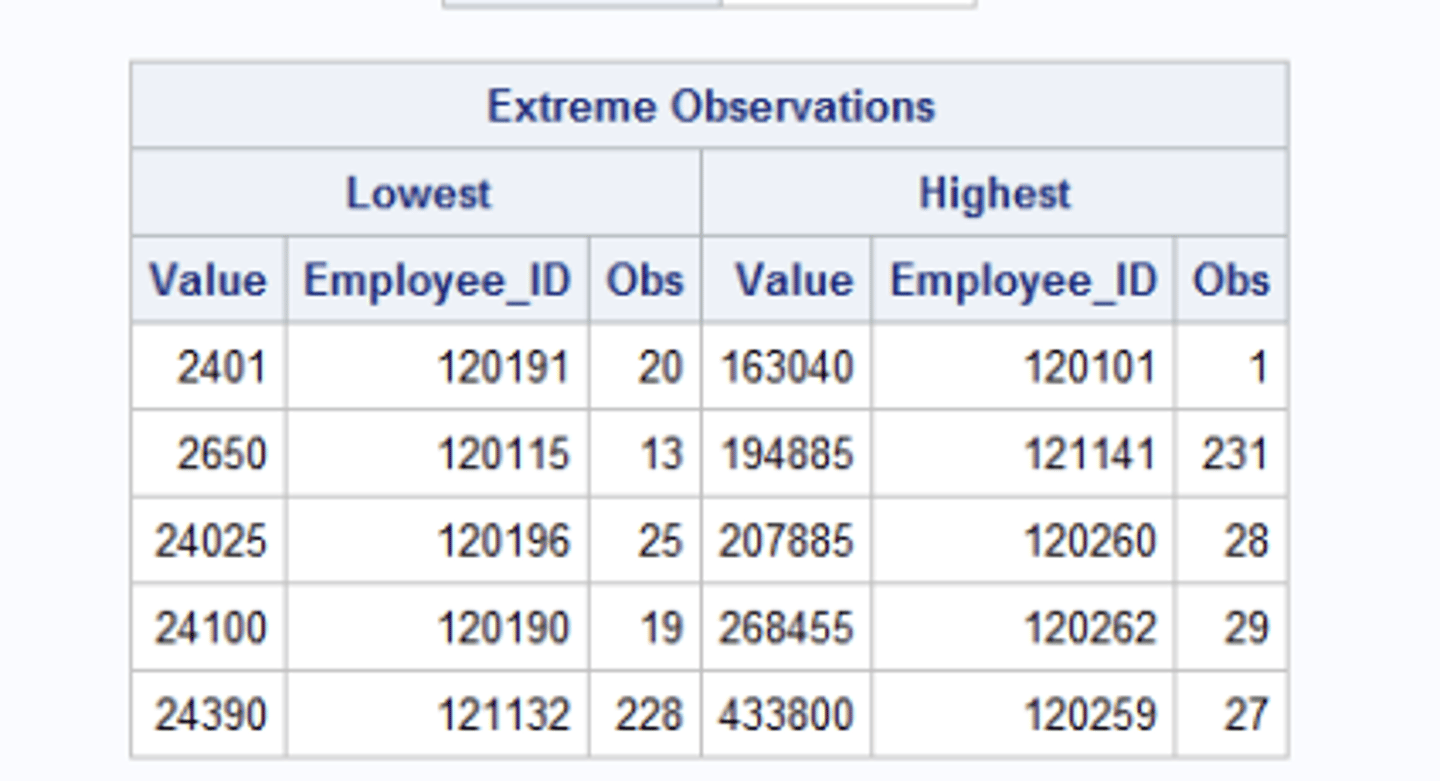Click Employee_ID 120262
This screenshot has height=781, width=1440.
pos(1090,628)
